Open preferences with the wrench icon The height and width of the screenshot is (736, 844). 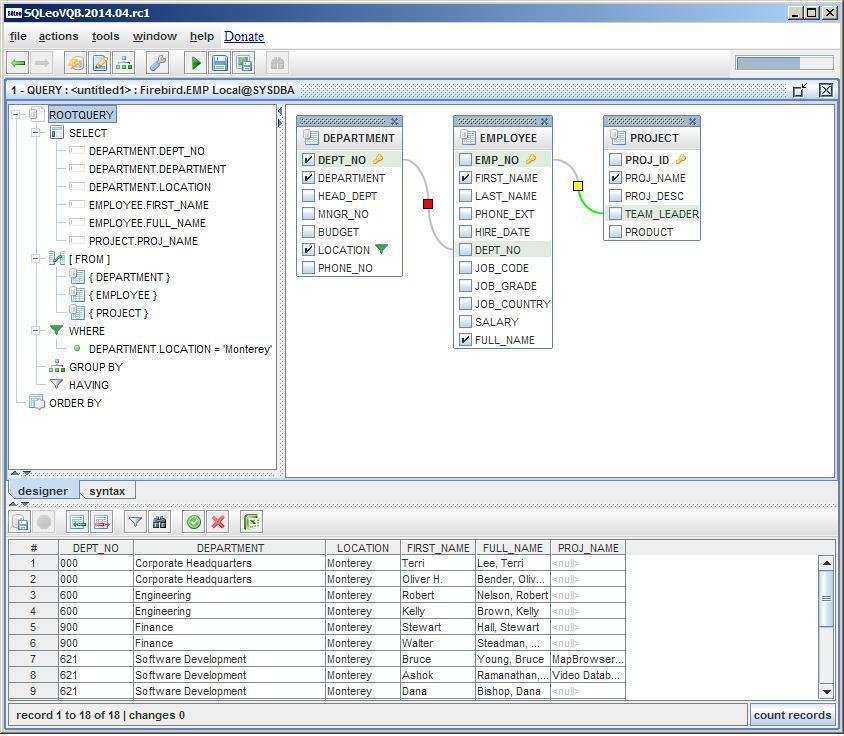coord(156,62)
